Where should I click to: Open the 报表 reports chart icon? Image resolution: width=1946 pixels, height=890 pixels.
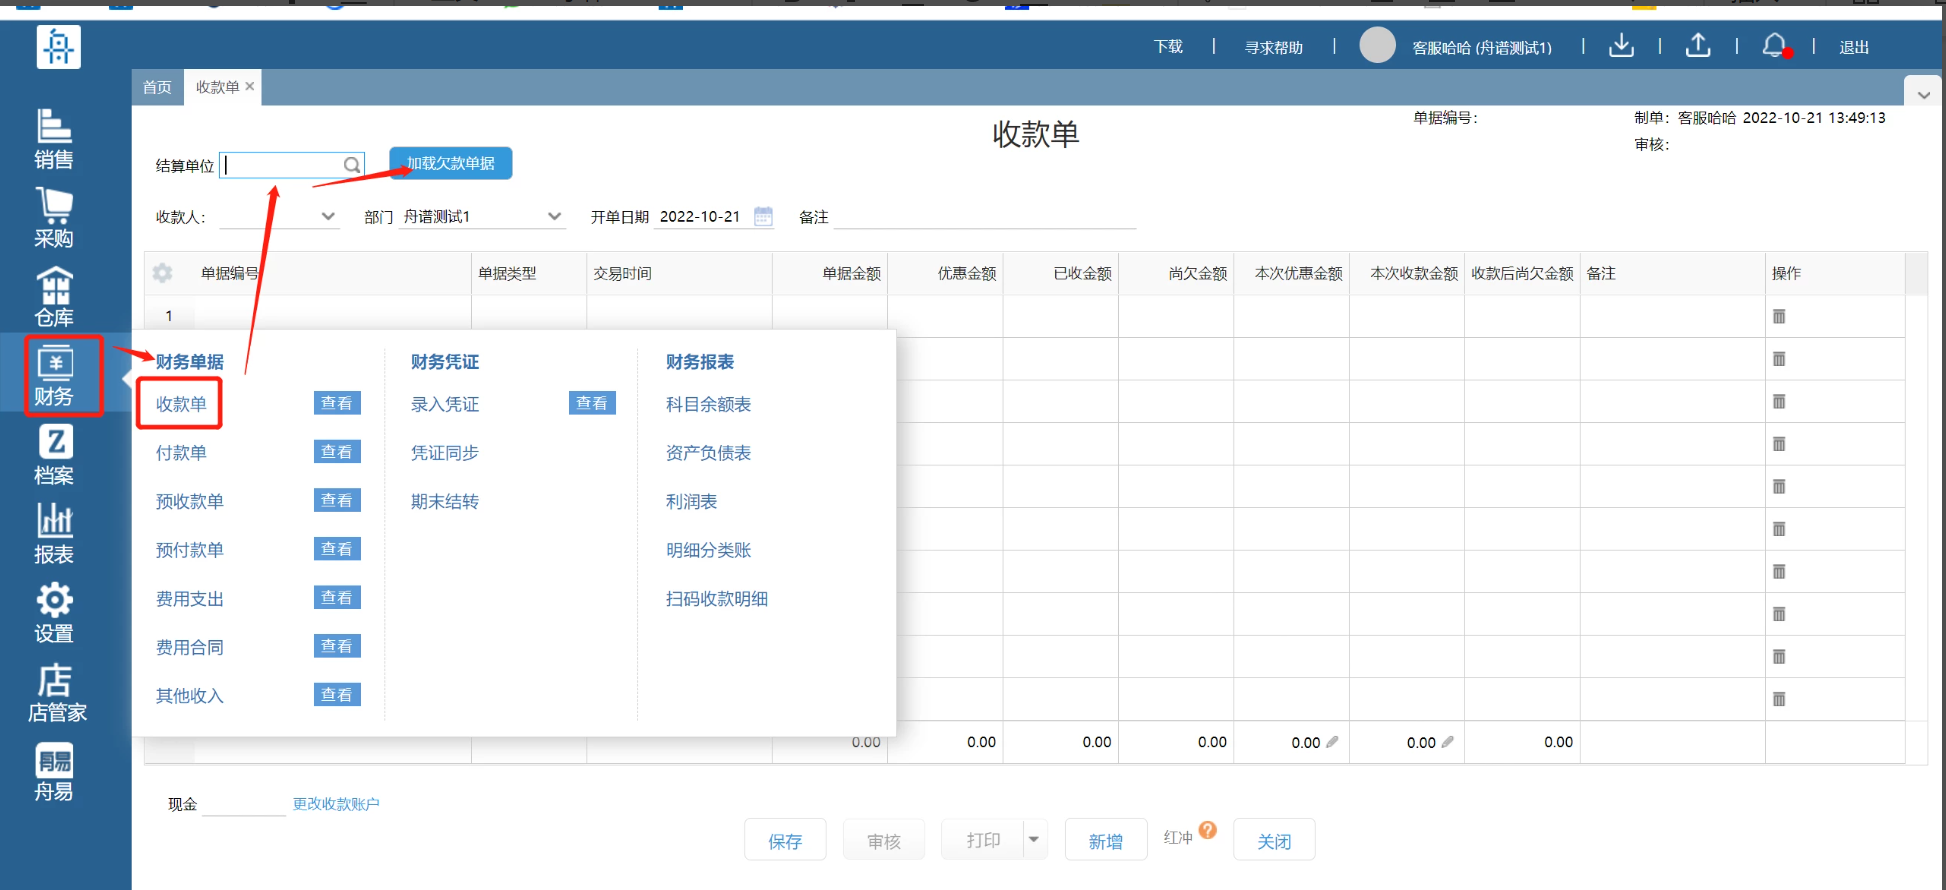coord(54,534)
